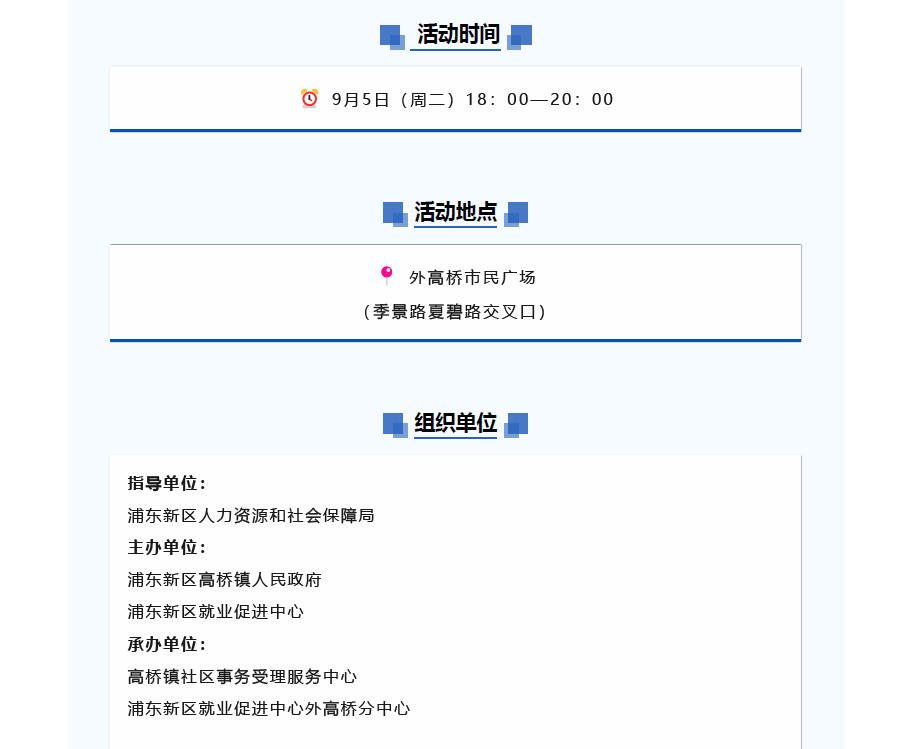Viewport: 904px width, 749px height.
Task: Click 高桥镇社区事务受理服务中心 text
Action: pyautogui.click(x=242, y=677)
